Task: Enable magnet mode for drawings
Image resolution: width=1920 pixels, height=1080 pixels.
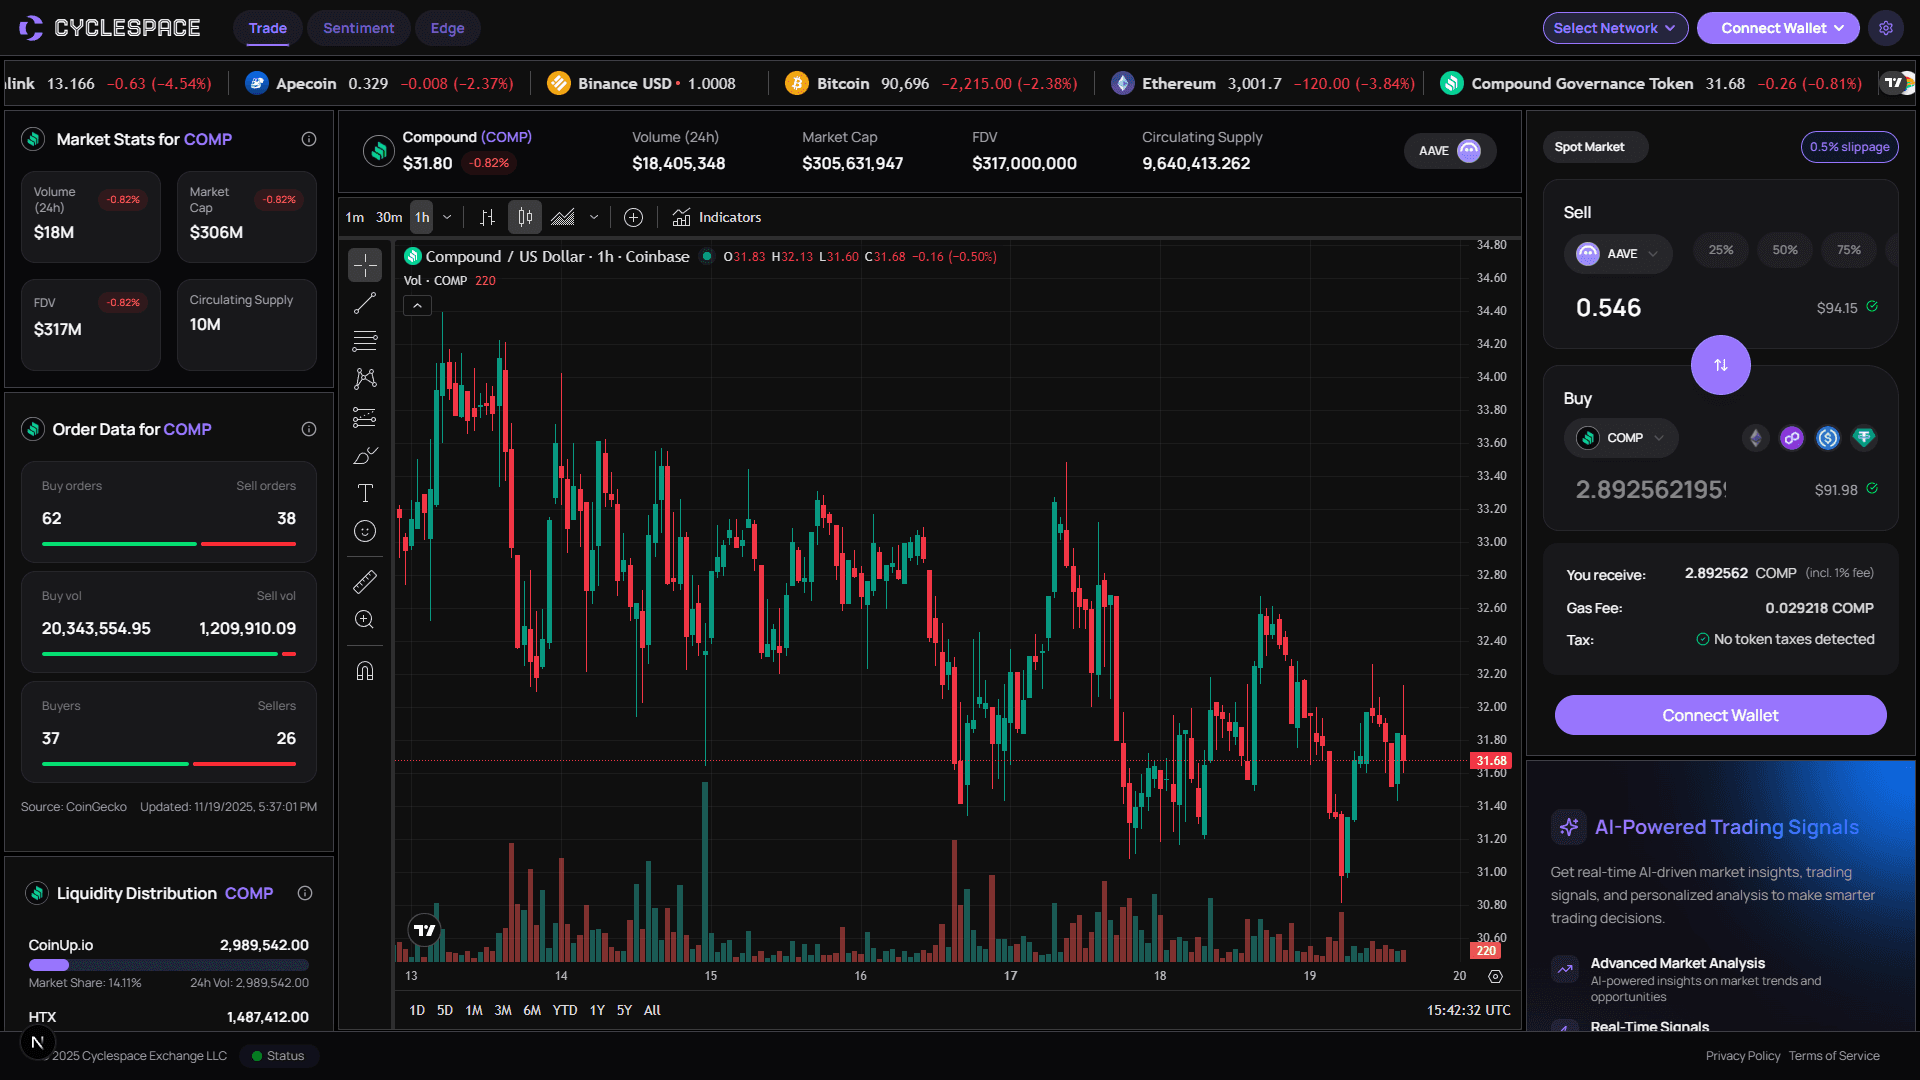Action: (365, 670)
